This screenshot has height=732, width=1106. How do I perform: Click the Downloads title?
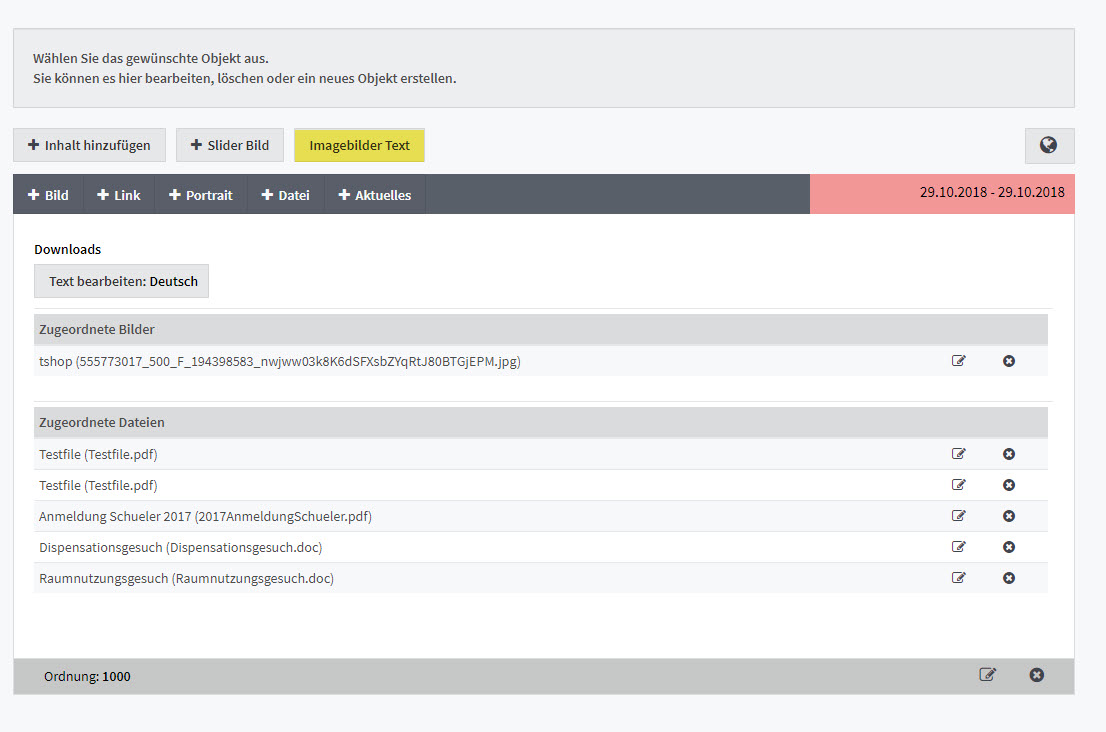click(x=68, y=250)
